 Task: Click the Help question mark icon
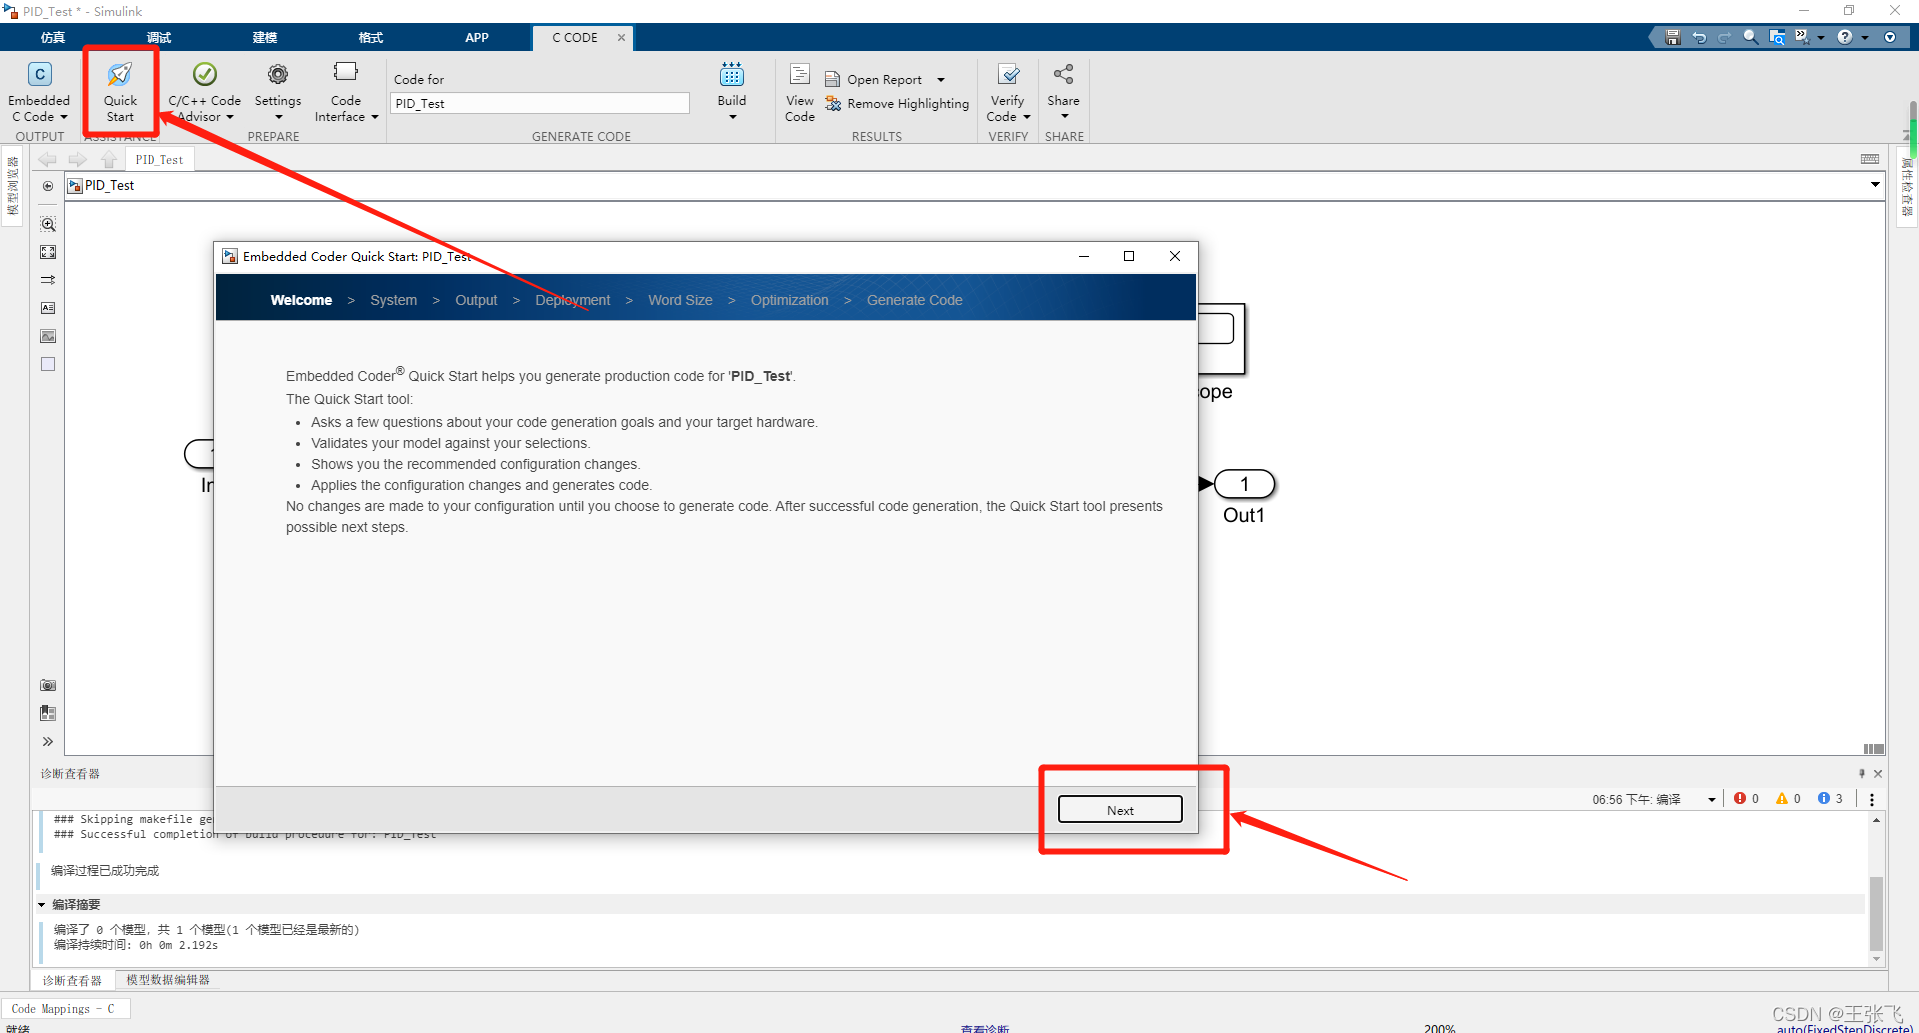pos(1845,37)
